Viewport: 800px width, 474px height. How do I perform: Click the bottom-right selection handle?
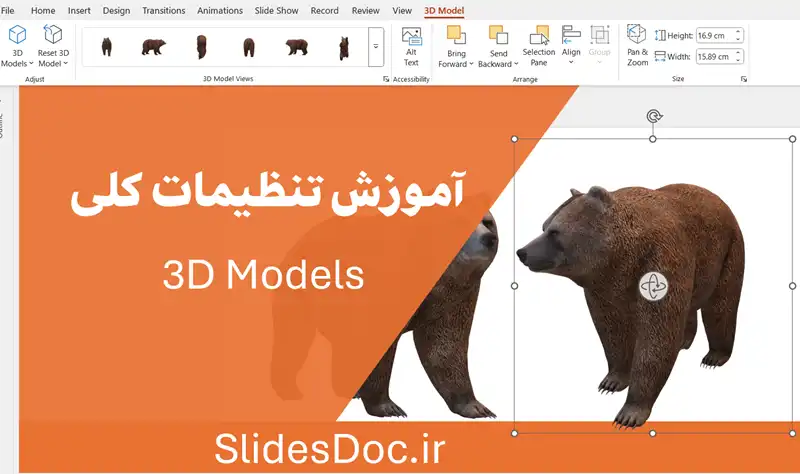[x=792, y=433]
